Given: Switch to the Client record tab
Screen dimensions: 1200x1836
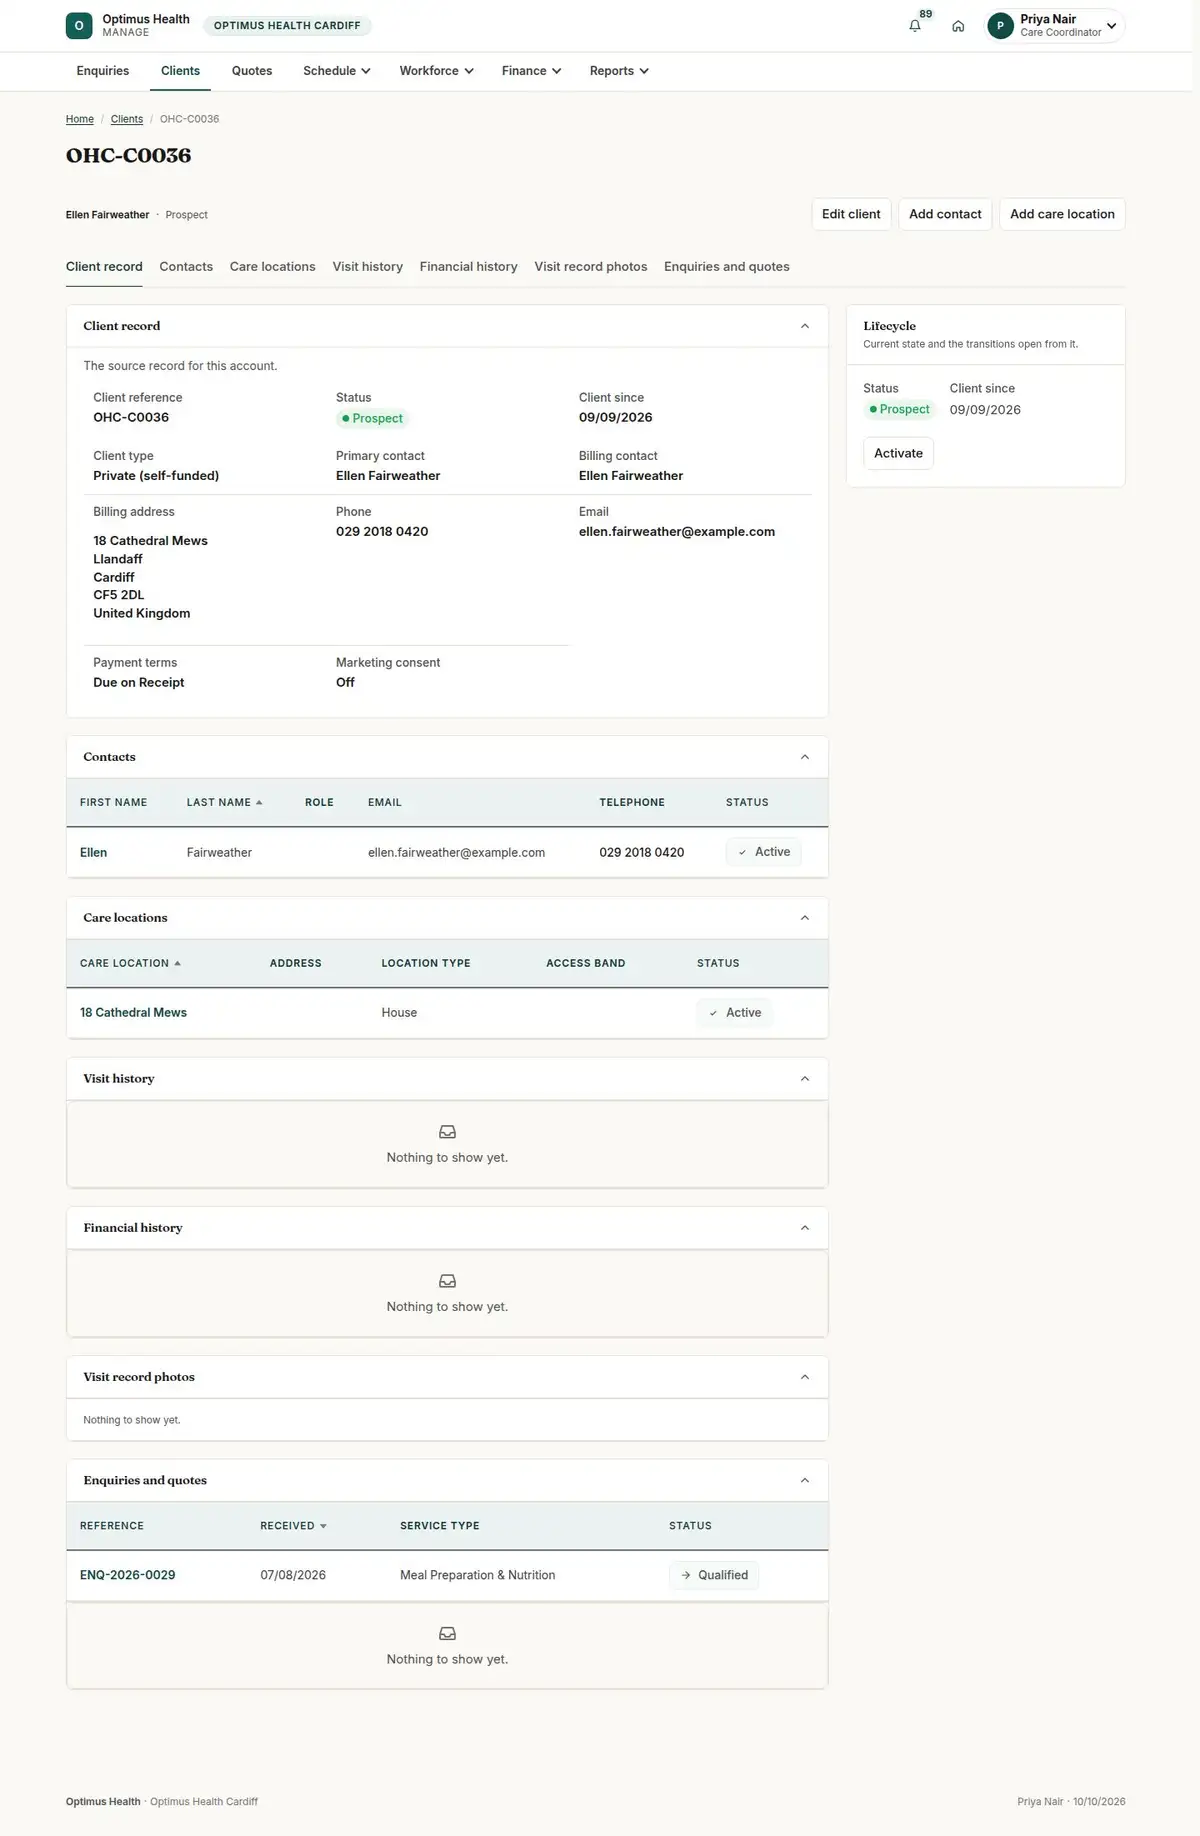Looking at the screenshot, I should click(x=104, y=267).
